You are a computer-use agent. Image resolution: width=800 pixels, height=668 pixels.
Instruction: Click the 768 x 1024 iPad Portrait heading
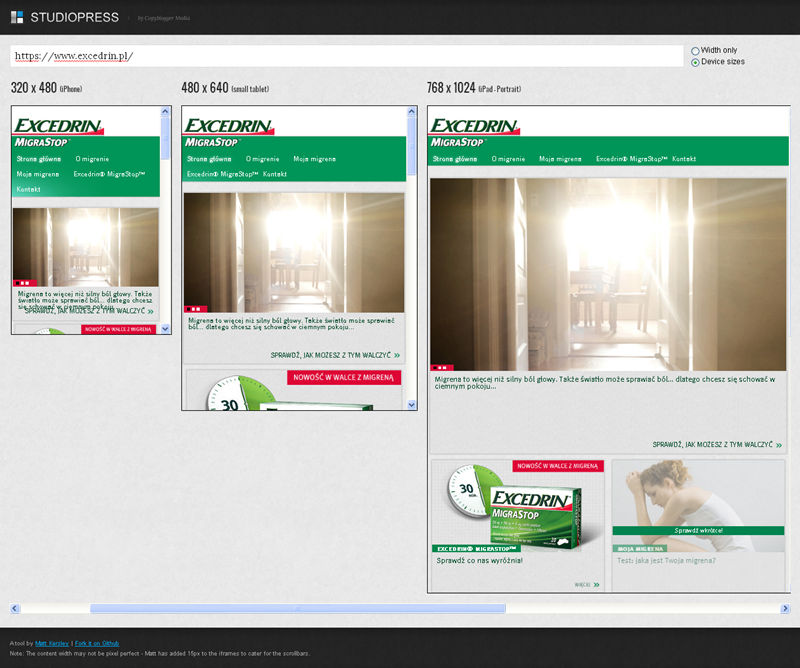pyautogui.click(x=474, y=88)
